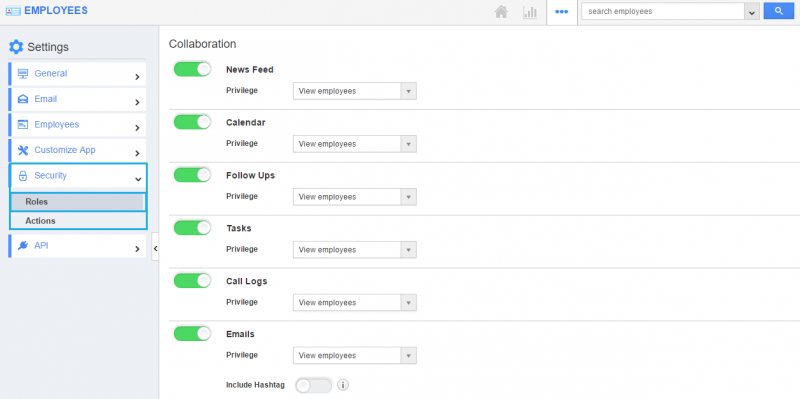Collapse the sidebar with the arrow handle
This screenshot has height=399, width=800.
[x=155, y=248]
